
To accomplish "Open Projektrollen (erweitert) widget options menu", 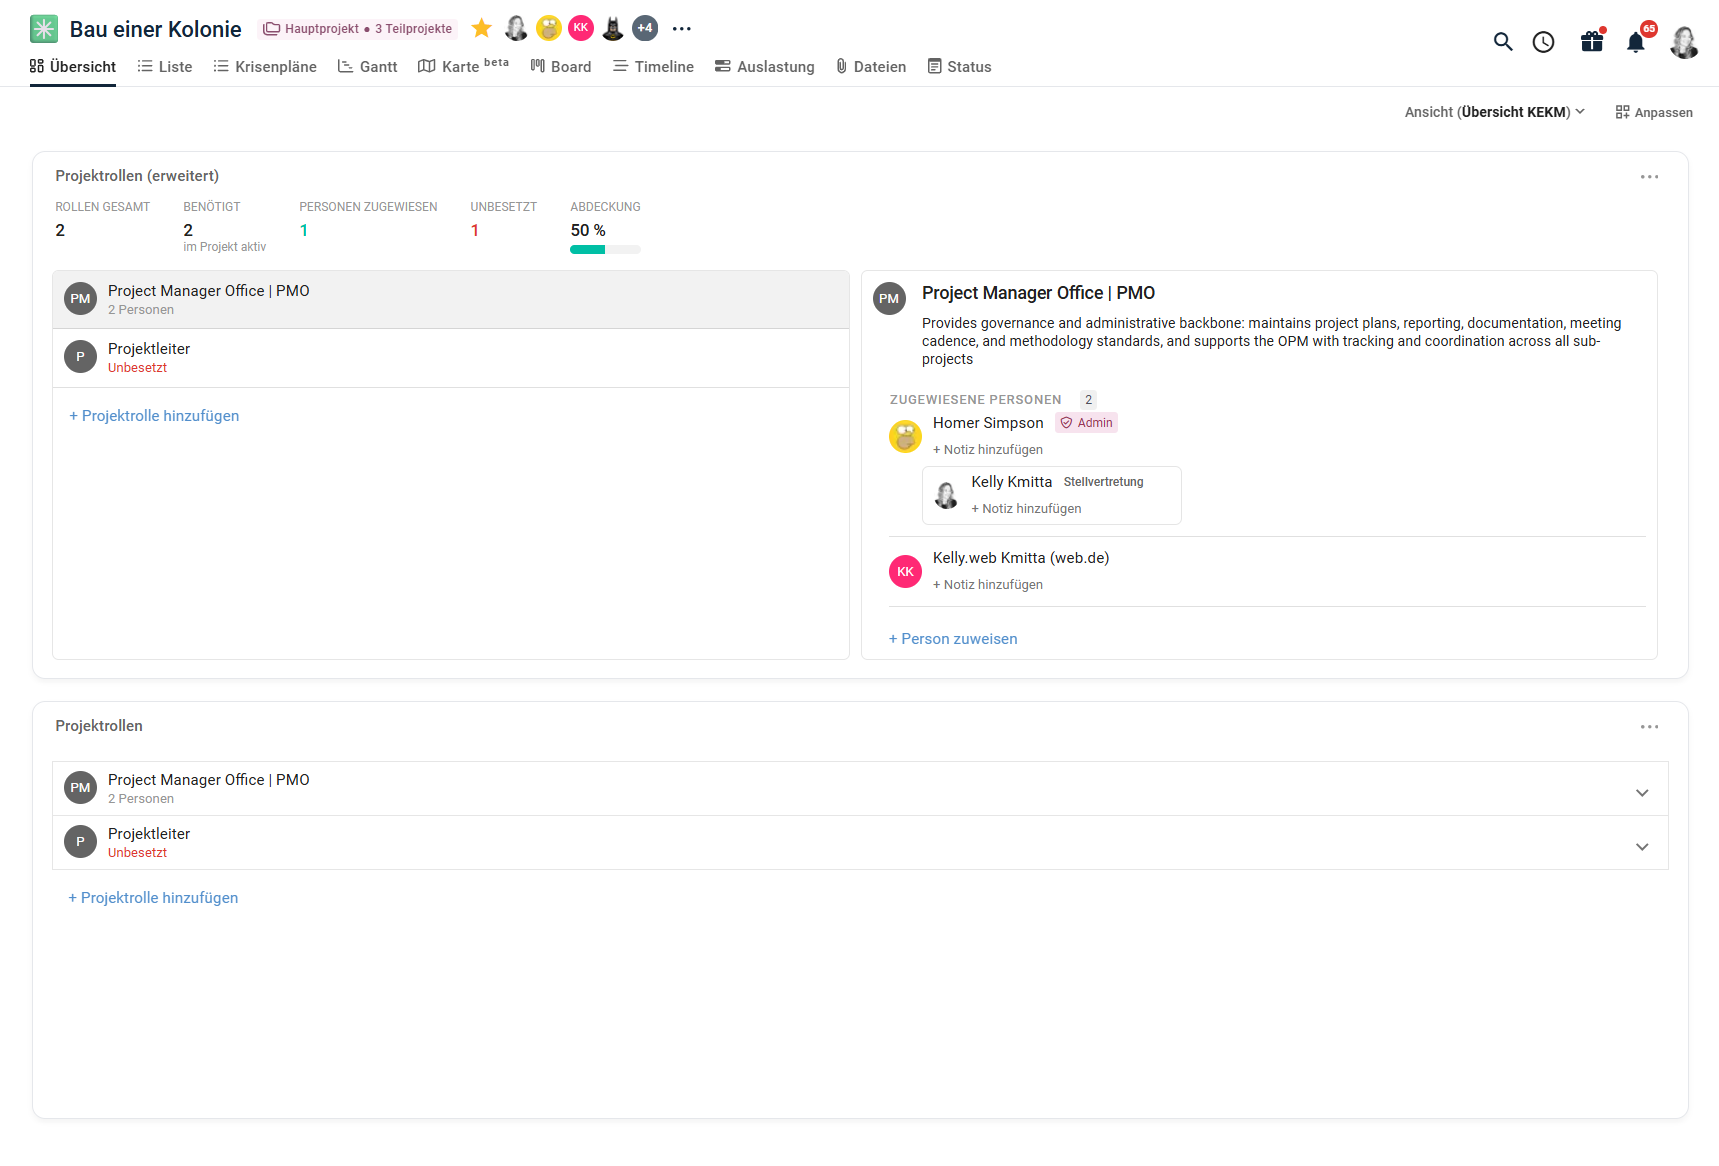I will click(x=1650, y=177).
